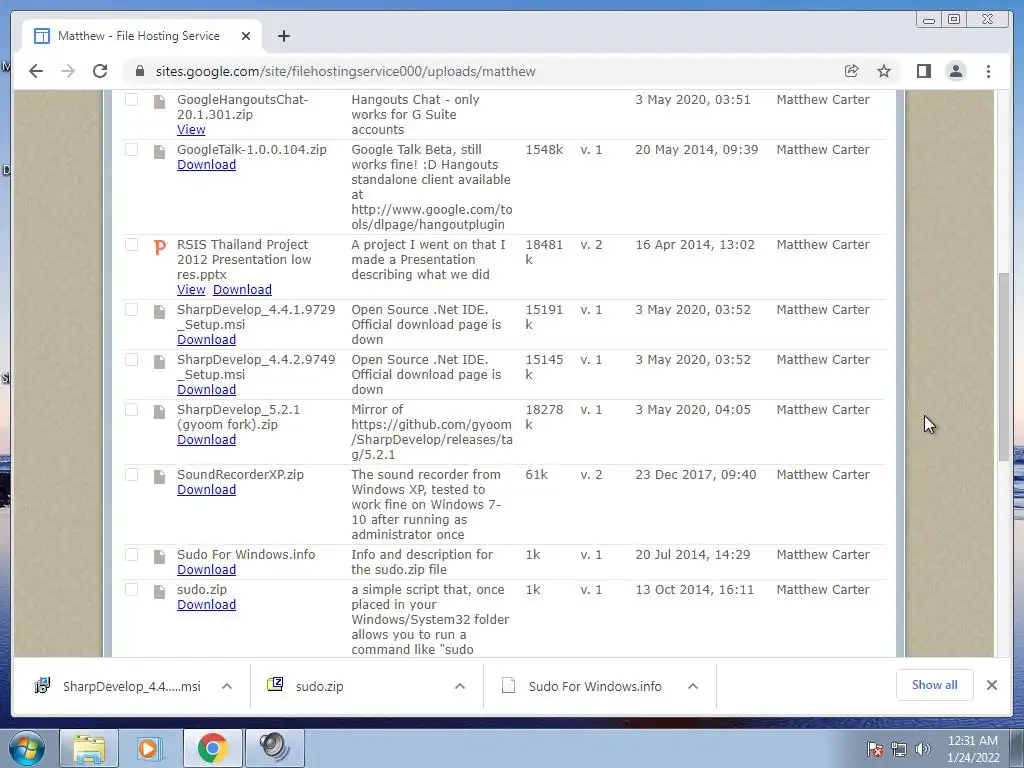Click the volume icon in system tray
The height and width of the screenshot is (768, 1024).
[x=922, y=749]
